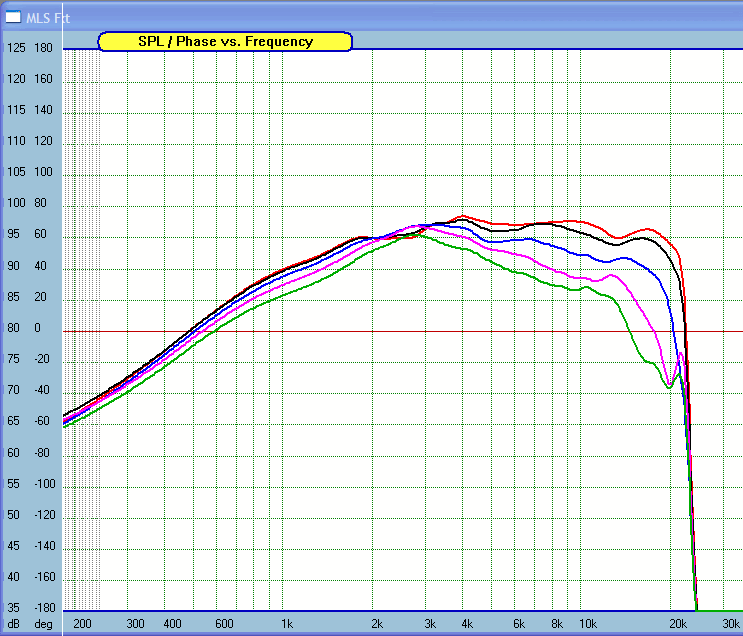The width and height of the screenshot is (743, 636).
Task: Click the 4k frequency axis label
Action: [467, 624]
